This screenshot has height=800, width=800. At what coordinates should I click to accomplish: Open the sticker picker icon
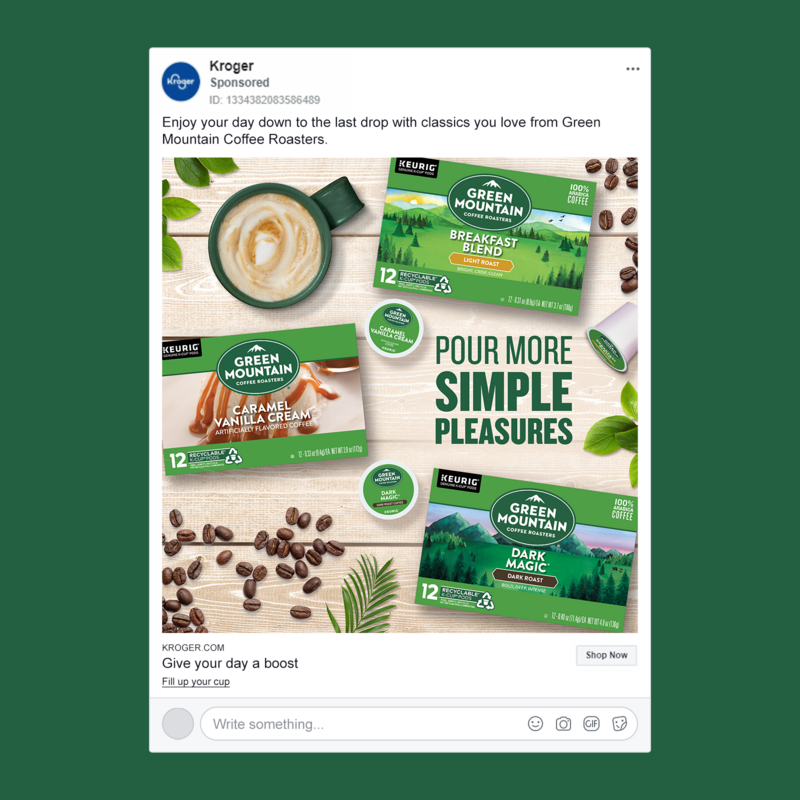pos(619,723)
